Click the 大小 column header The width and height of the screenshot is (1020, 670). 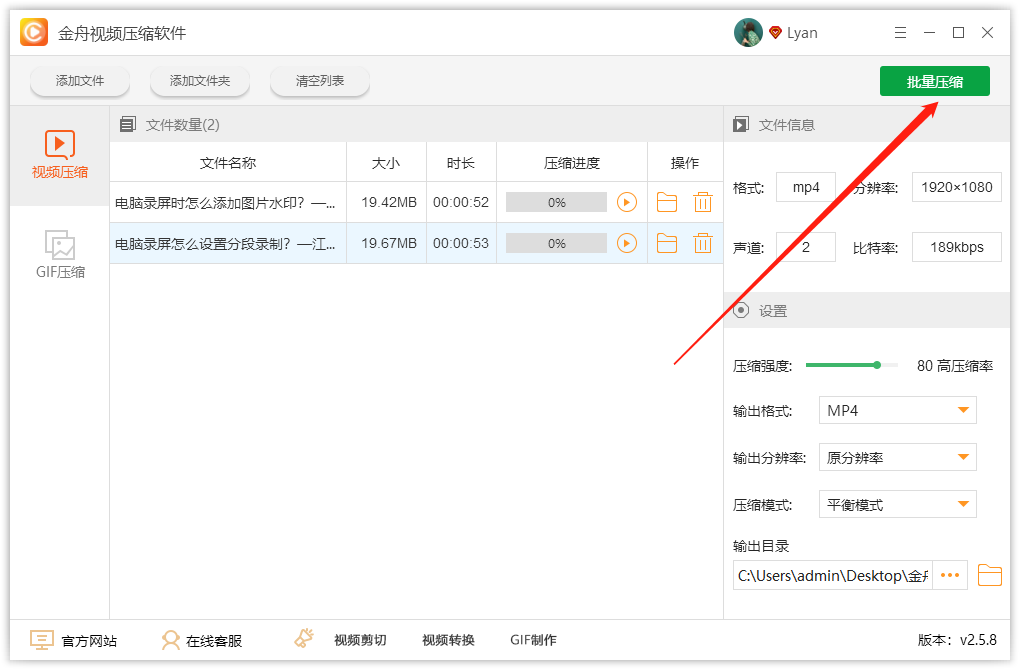[386, 163]
